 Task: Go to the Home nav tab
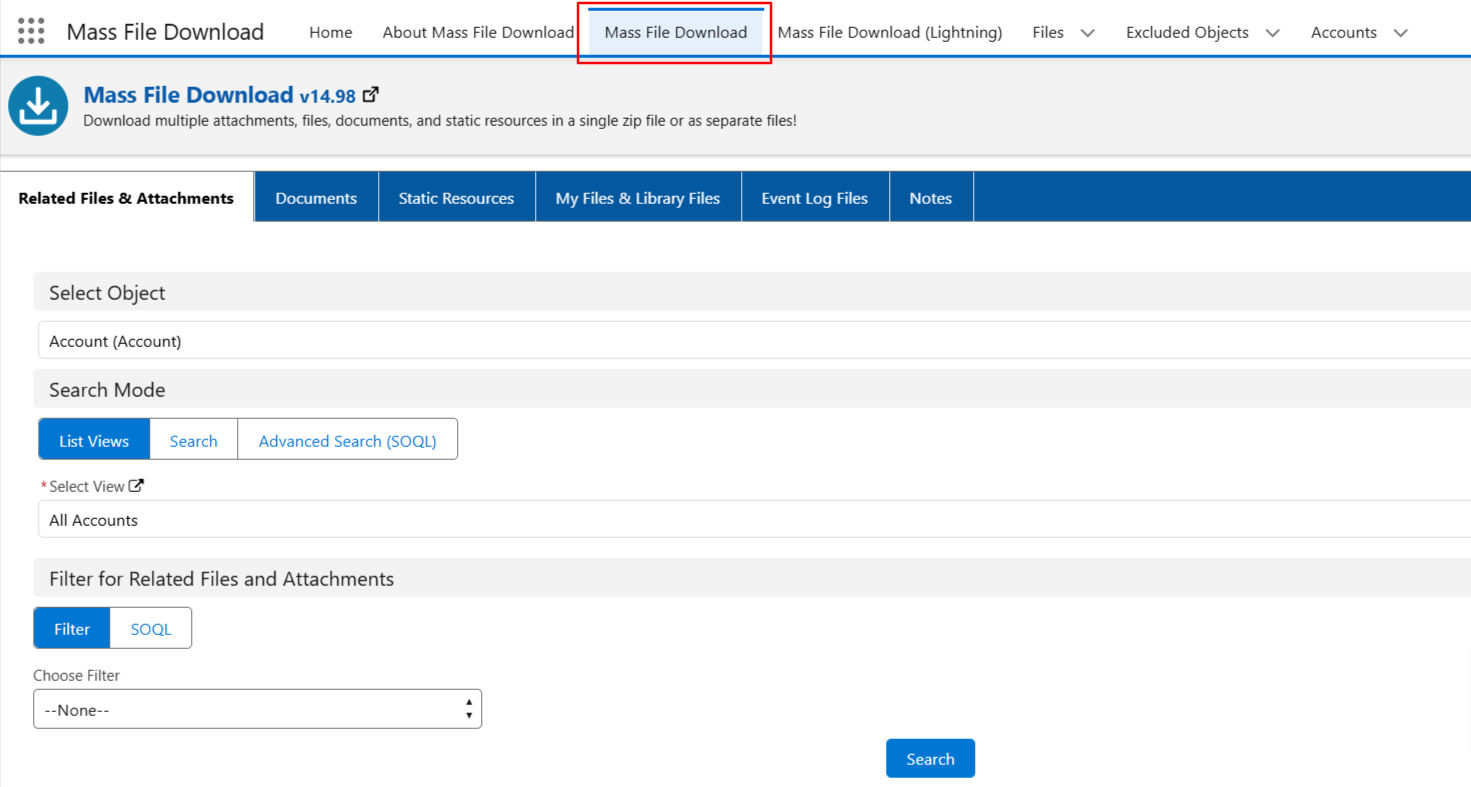coord(331,32)
